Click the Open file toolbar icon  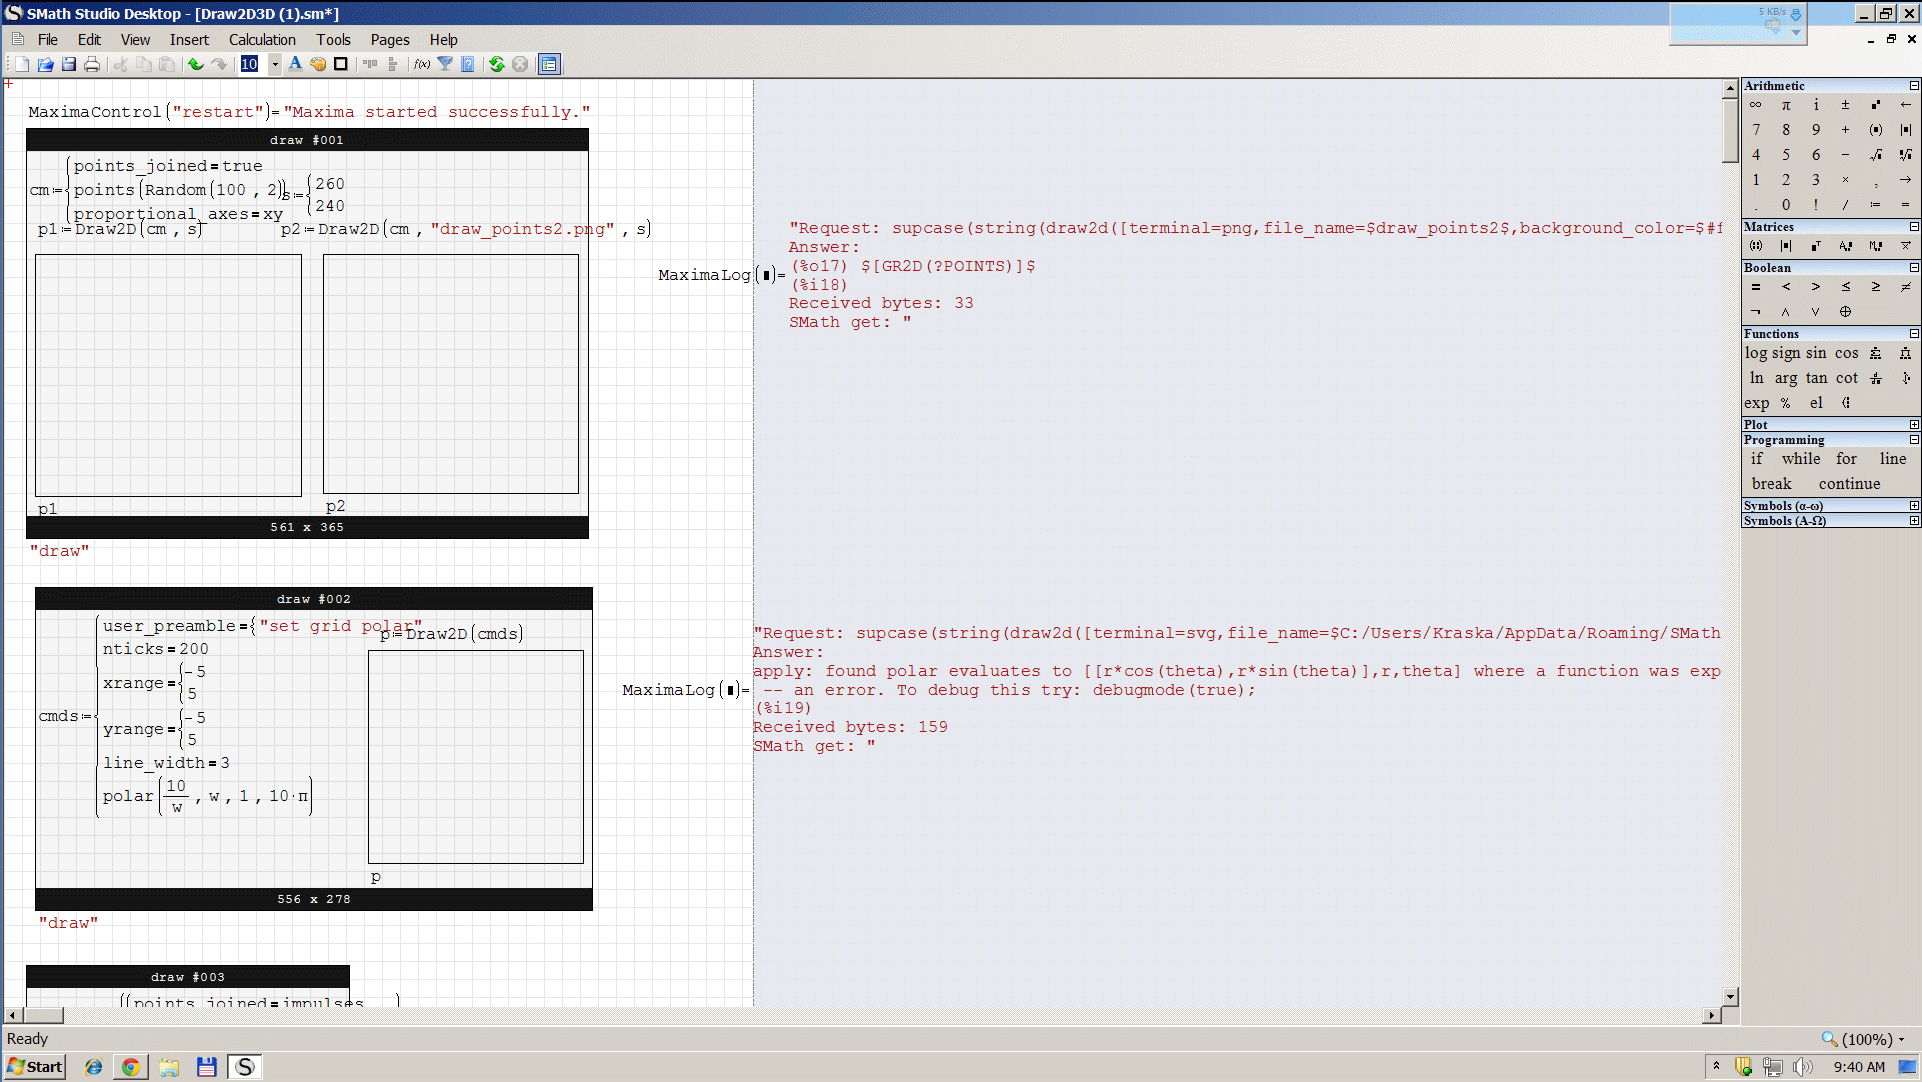pos(45,65)
